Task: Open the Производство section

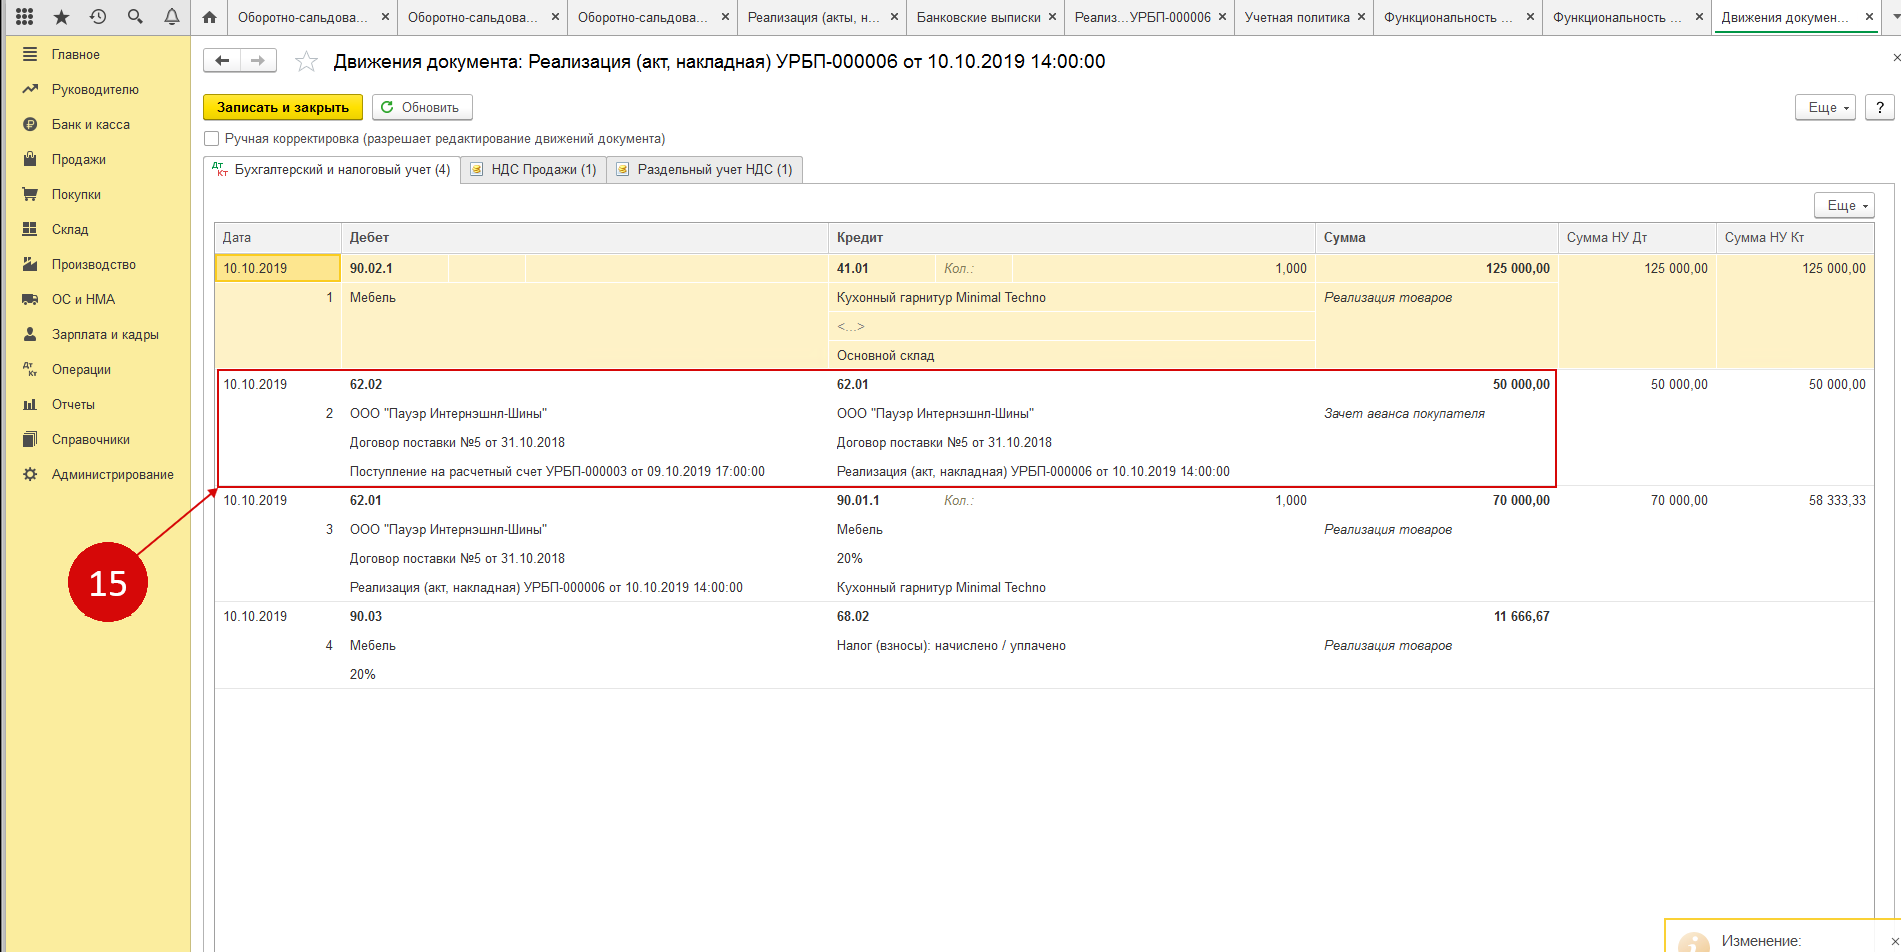Action: [x=94, y=264]
